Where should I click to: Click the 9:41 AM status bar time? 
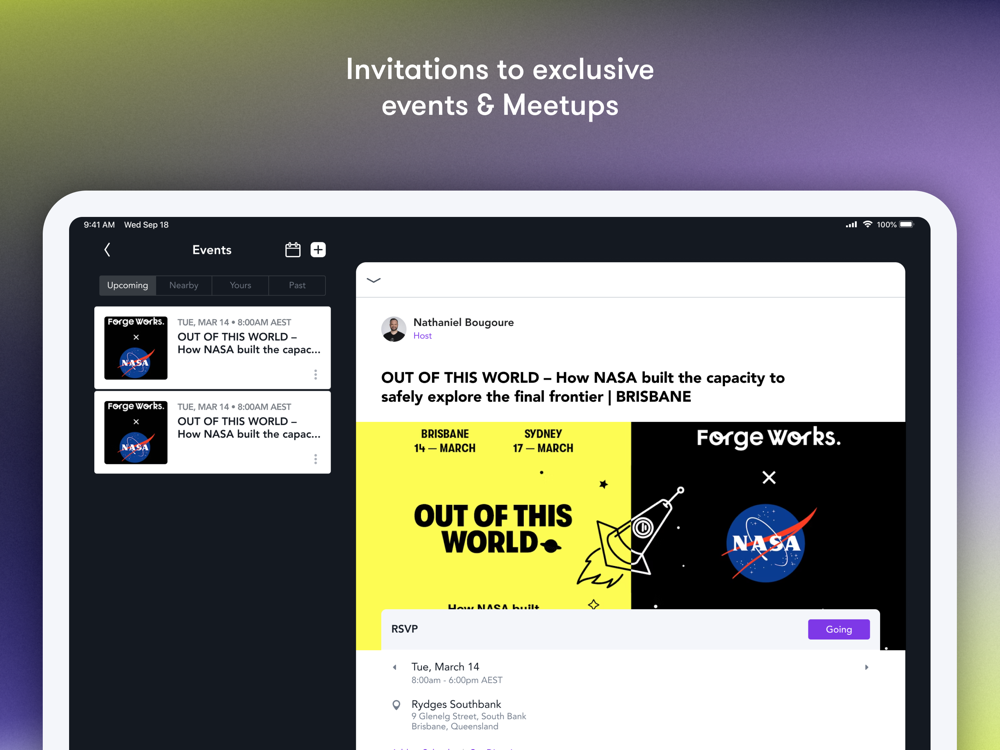point(99,224)
